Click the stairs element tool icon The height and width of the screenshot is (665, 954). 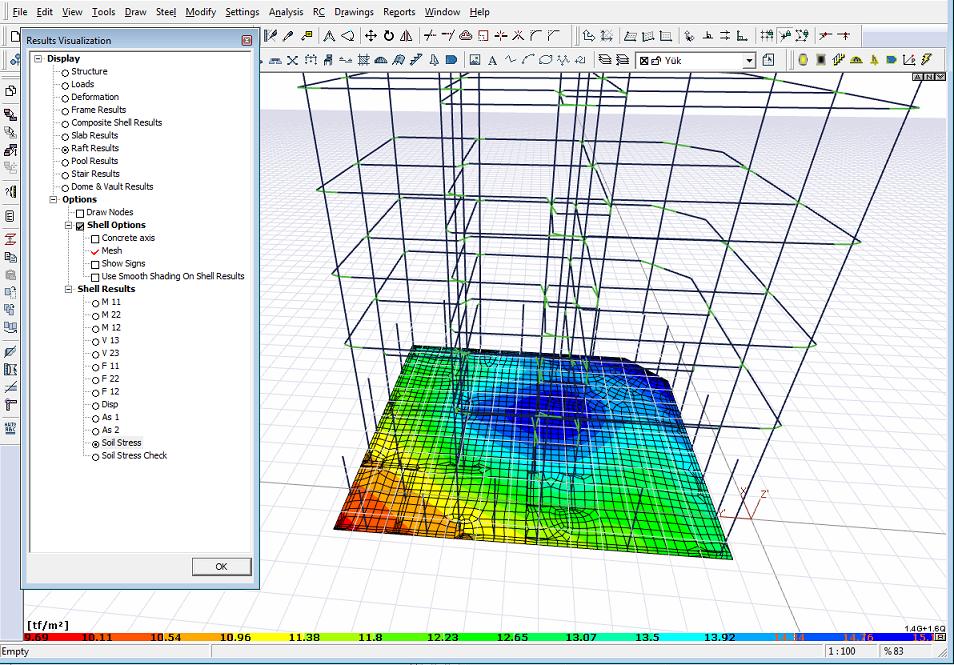click(x=416, y=60)
